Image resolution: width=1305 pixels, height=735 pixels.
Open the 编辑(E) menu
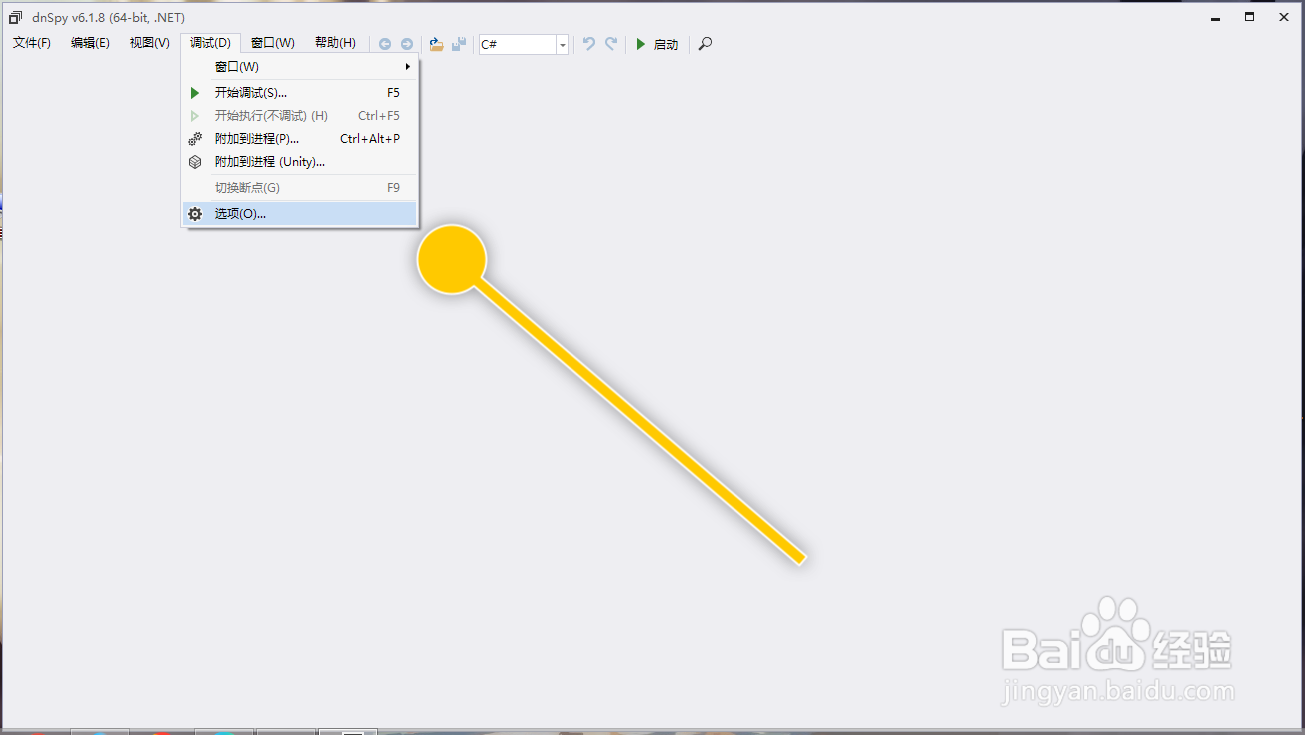coord(91,43)
